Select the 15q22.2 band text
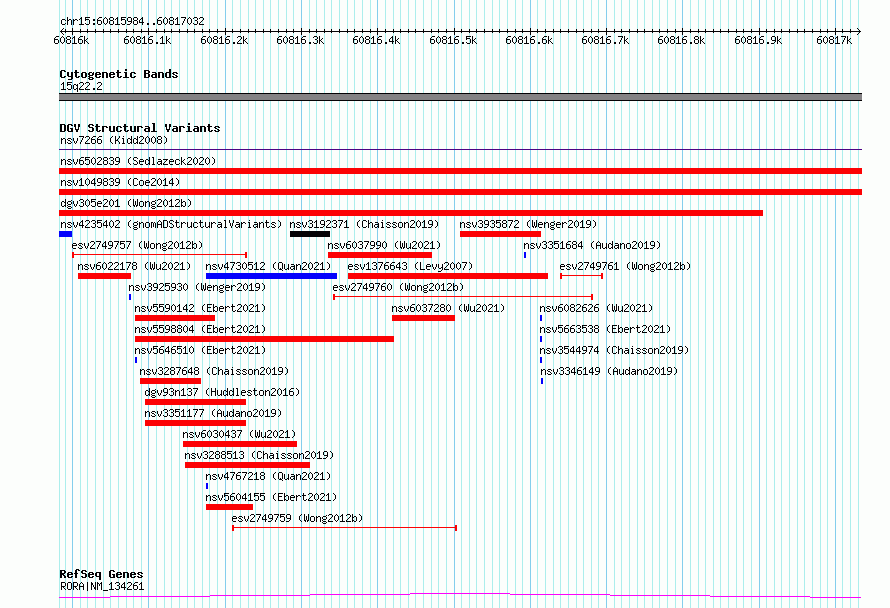This screenshot has height=608, width=890. 81,86
